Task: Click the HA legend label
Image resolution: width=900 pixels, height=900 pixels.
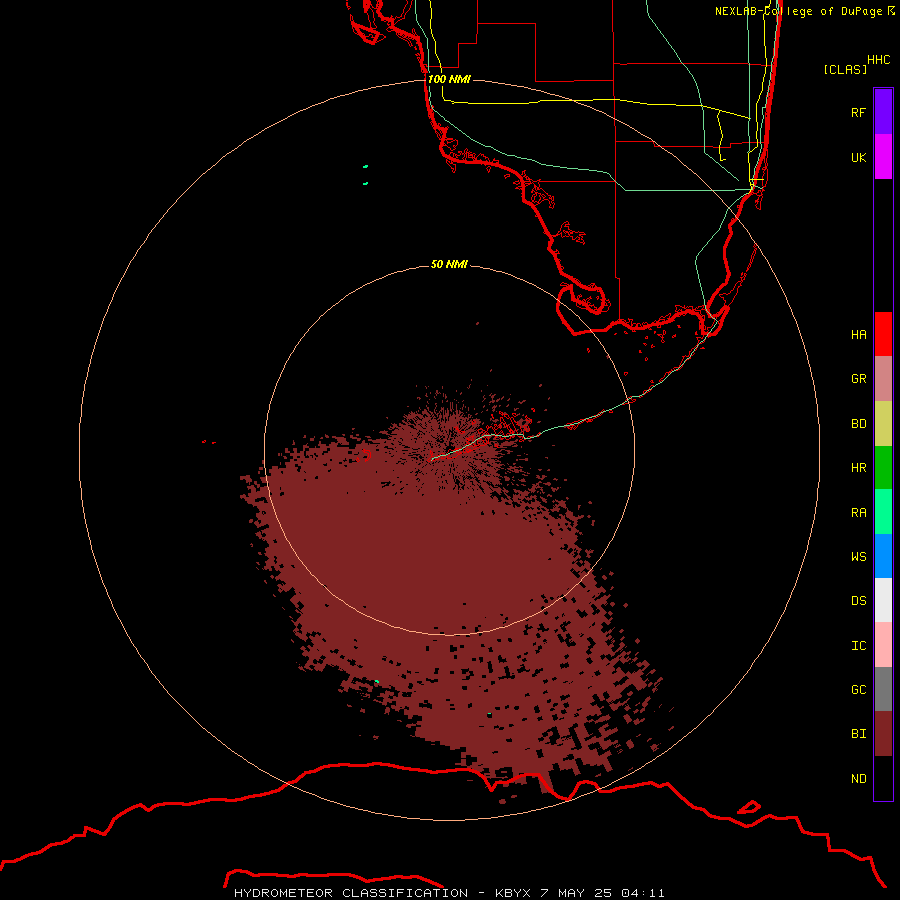Action: [x=858, y=335]
